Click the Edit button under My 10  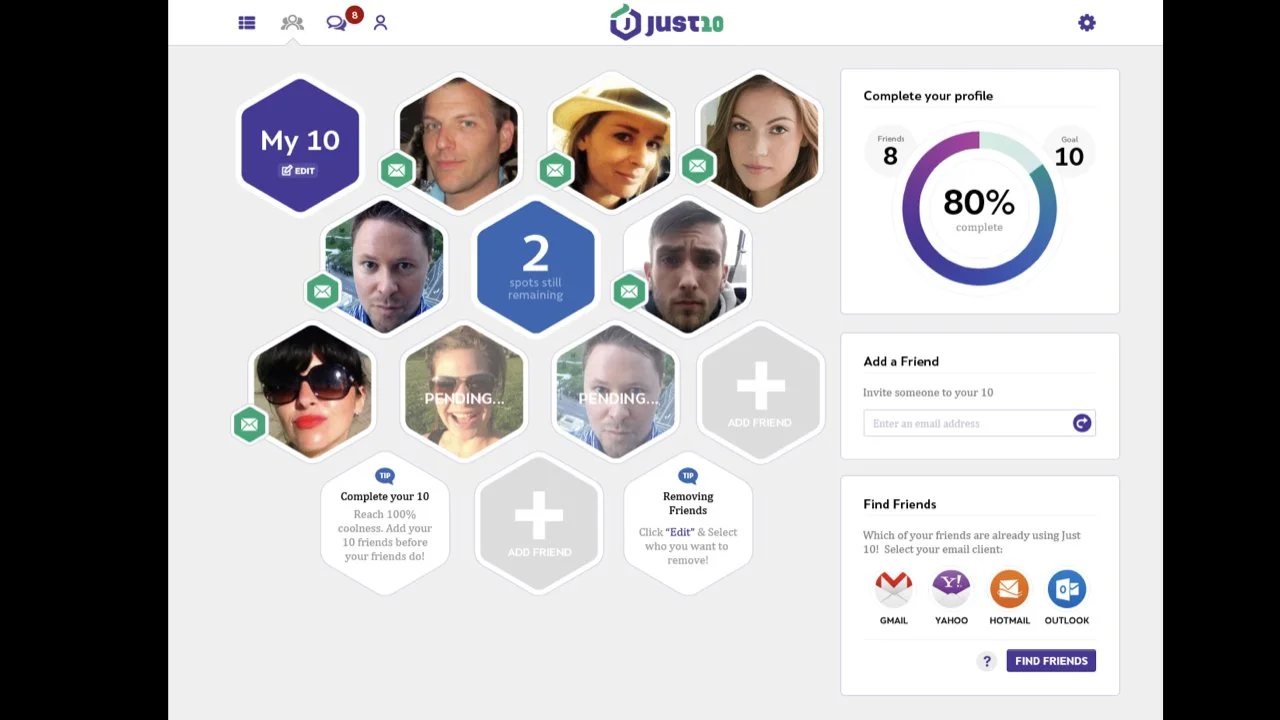[299, 171]
